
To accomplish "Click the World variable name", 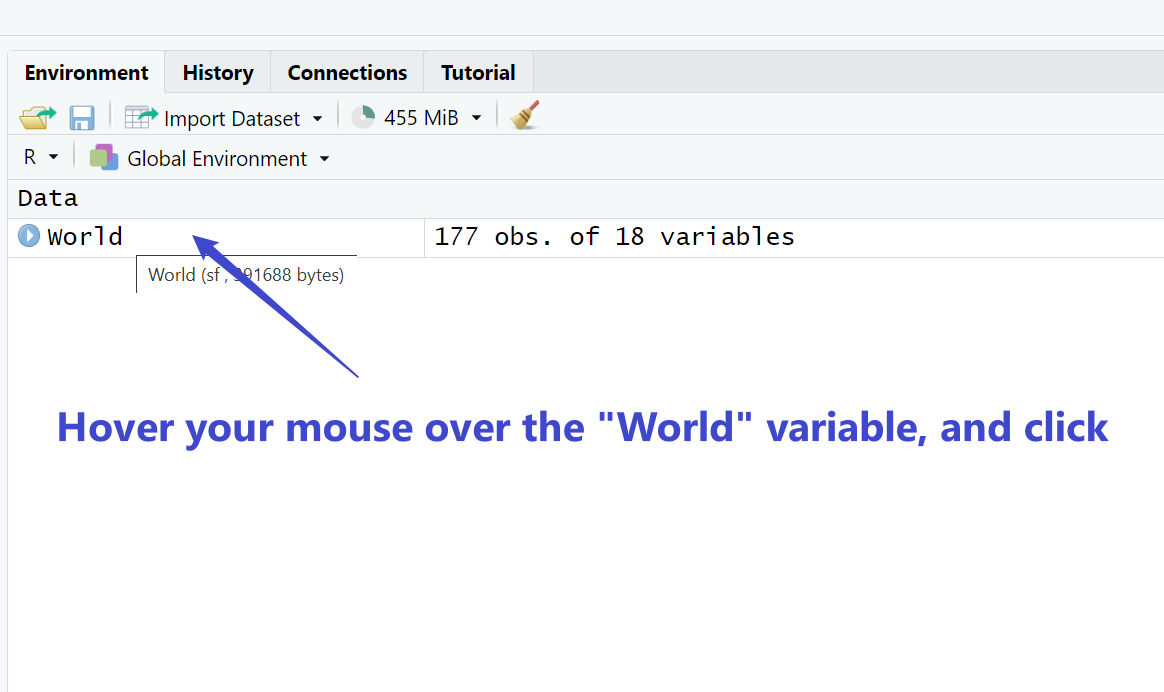I will click(x=85, y=237).
